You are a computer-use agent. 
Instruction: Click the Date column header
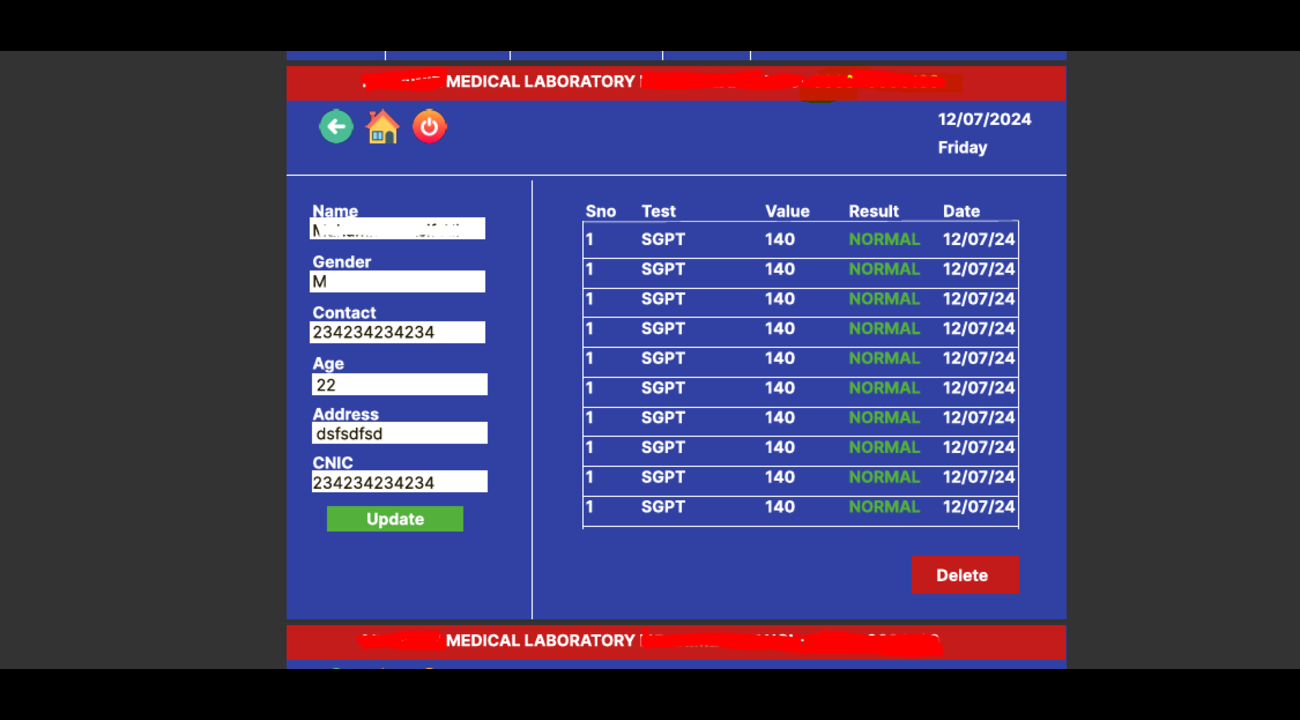pyautogui.click(x=962, y=211)
